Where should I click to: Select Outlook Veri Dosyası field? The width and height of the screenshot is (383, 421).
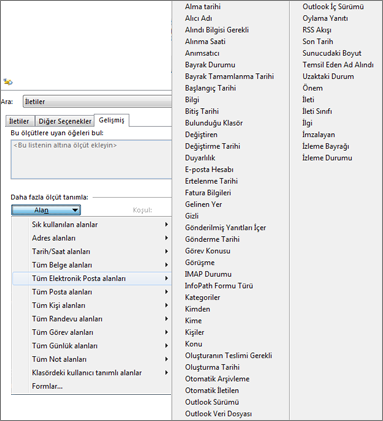pyautogui.click(x=218, y=414)
